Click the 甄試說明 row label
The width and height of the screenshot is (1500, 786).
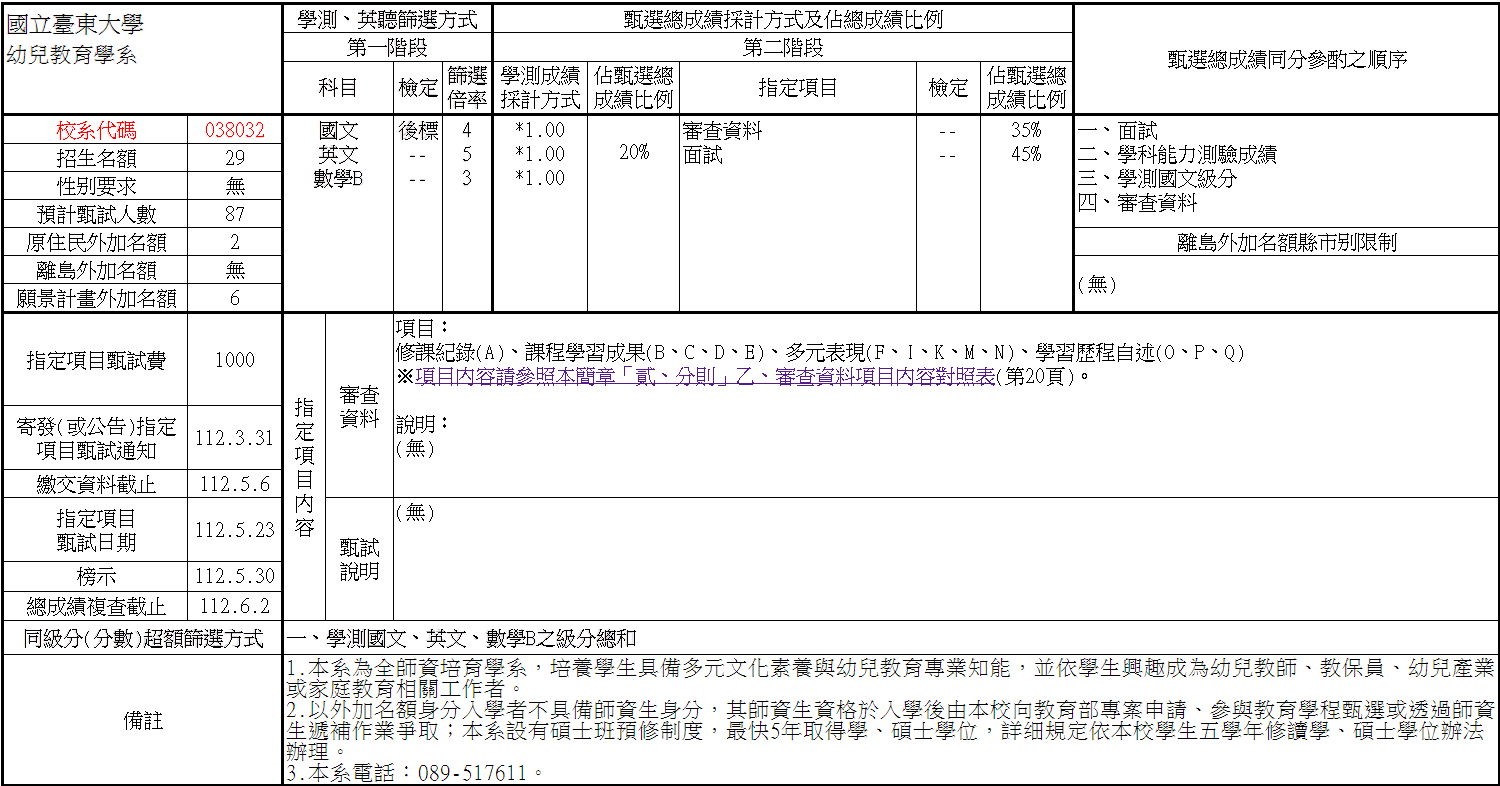tap(359, 559)
